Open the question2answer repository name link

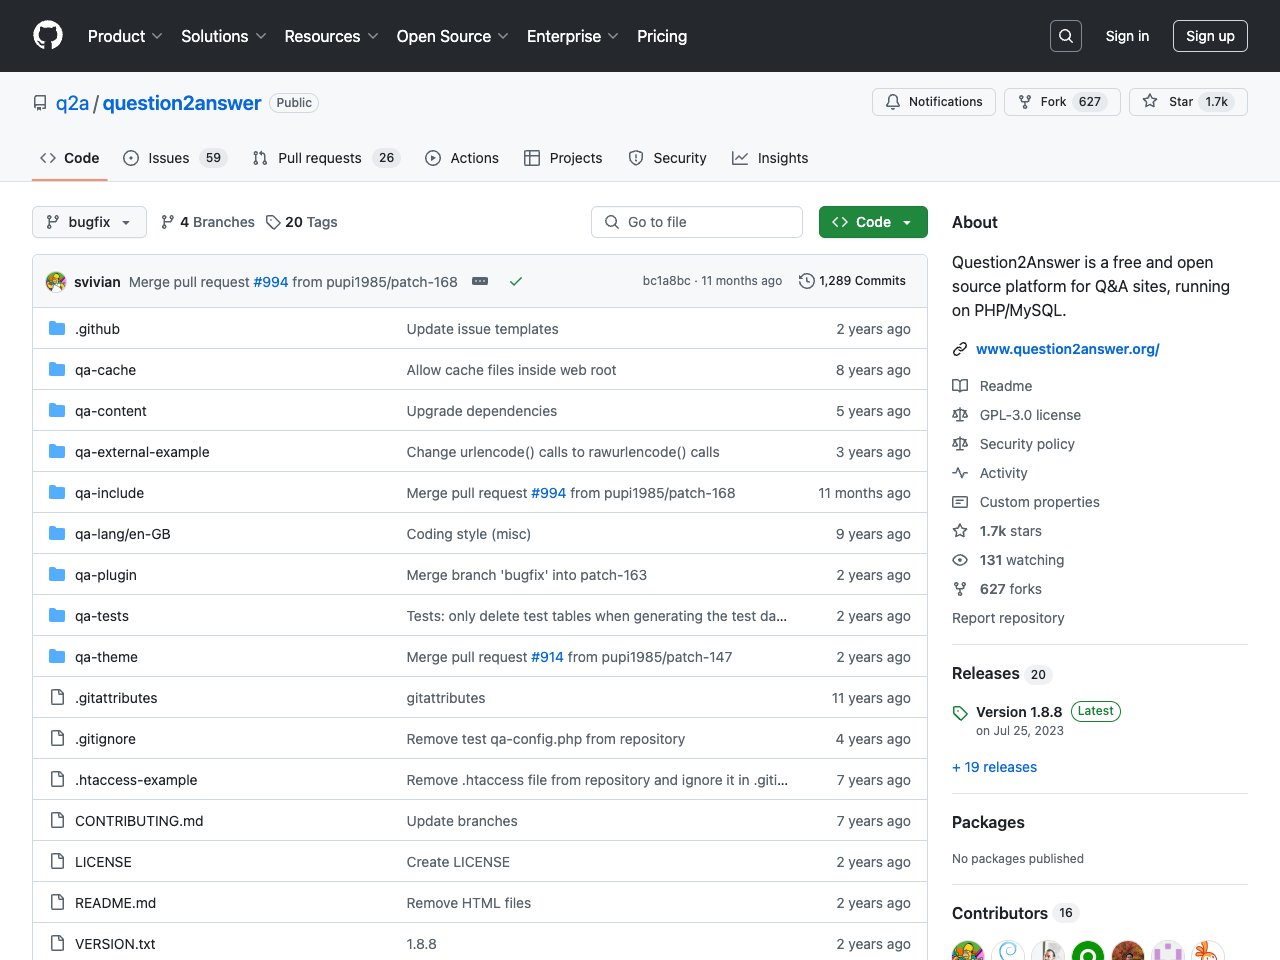[x=182, y=103]
